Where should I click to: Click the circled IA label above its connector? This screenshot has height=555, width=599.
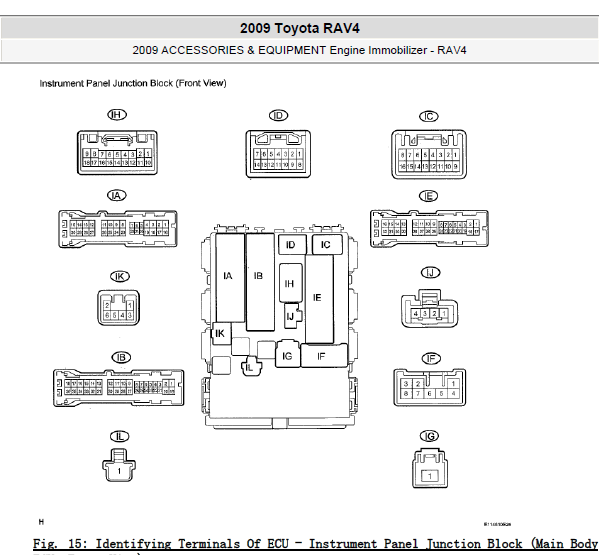pyautogui.click(x=117, y=196)
